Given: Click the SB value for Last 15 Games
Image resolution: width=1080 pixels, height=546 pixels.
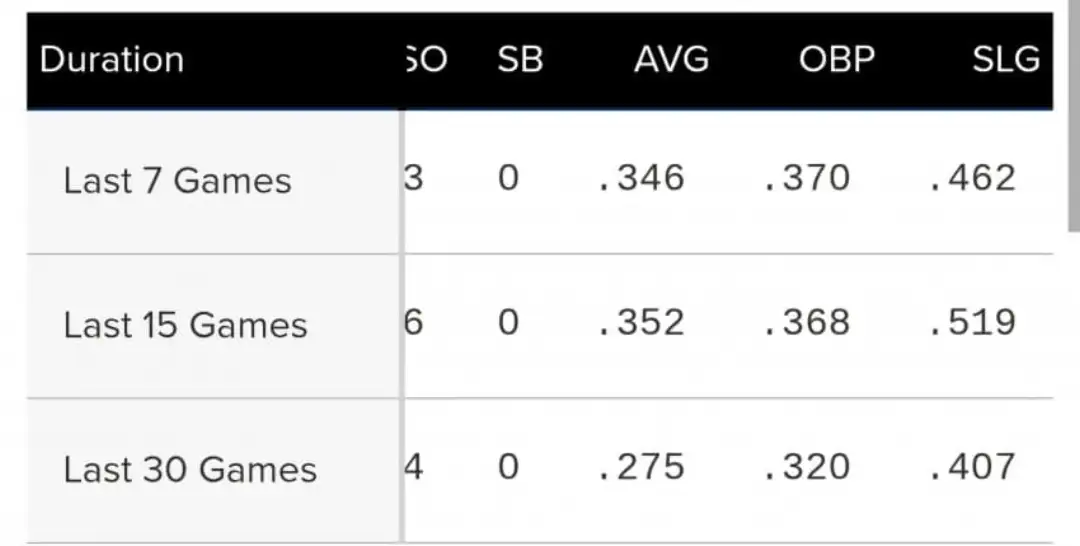Looking at the screenshot, I should 509,322.
